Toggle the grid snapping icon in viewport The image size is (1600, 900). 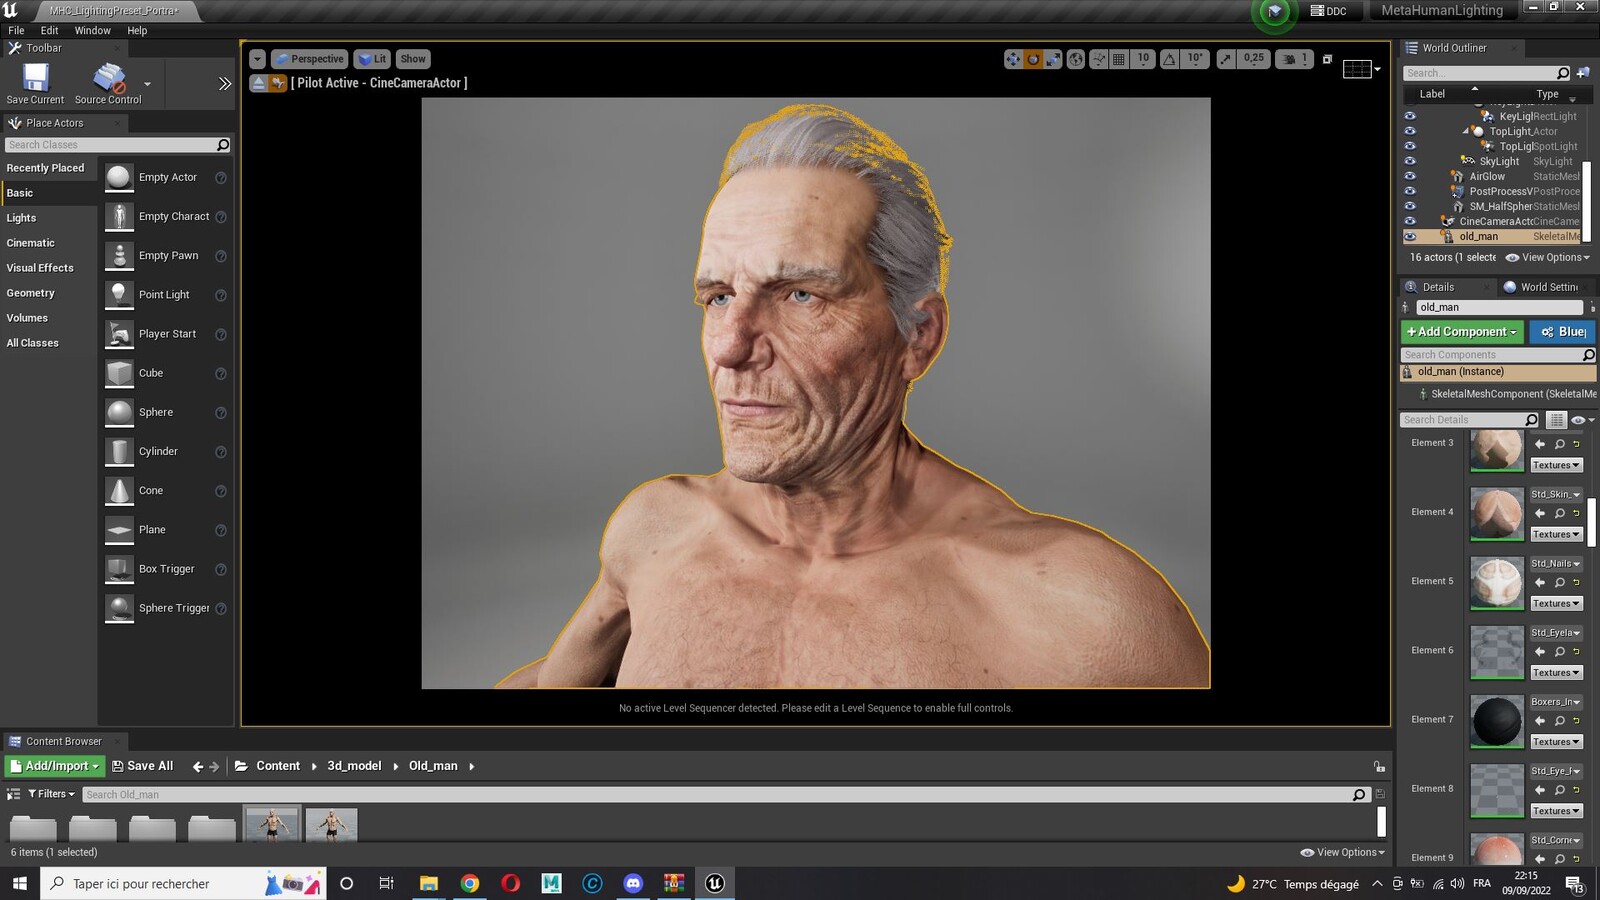click(x=1119, y=59)
